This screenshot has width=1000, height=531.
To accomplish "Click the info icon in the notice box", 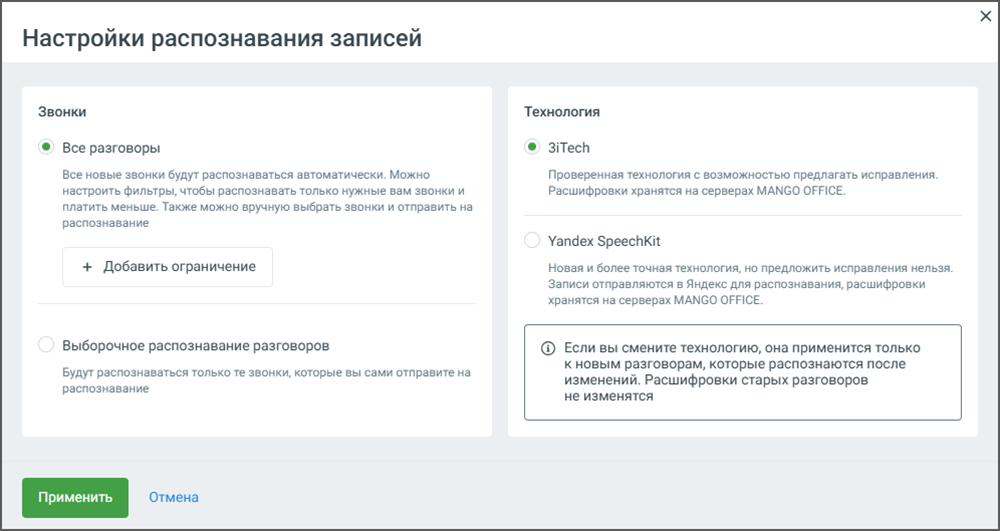I will click(x=548, y=349).
